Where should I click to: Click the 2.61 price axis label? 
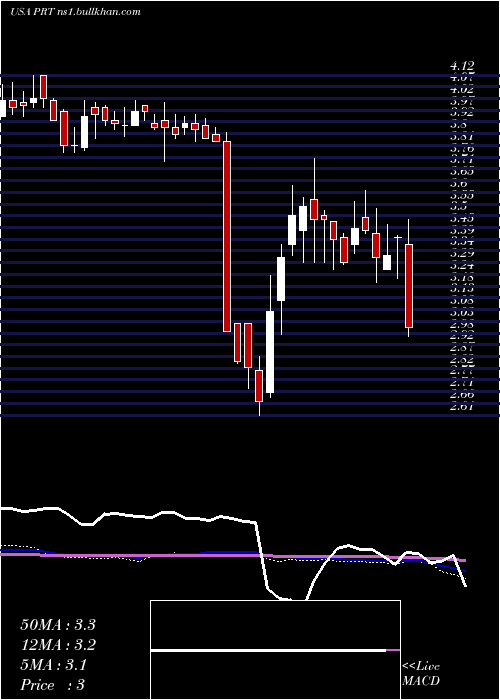(x=462, y=406)
